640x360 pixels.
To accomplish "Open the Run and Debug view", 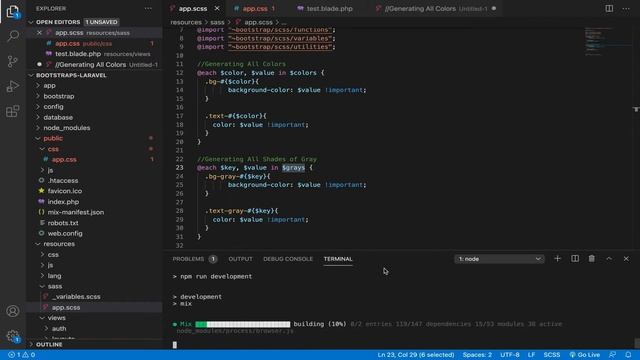I will [x=13, y=86].
